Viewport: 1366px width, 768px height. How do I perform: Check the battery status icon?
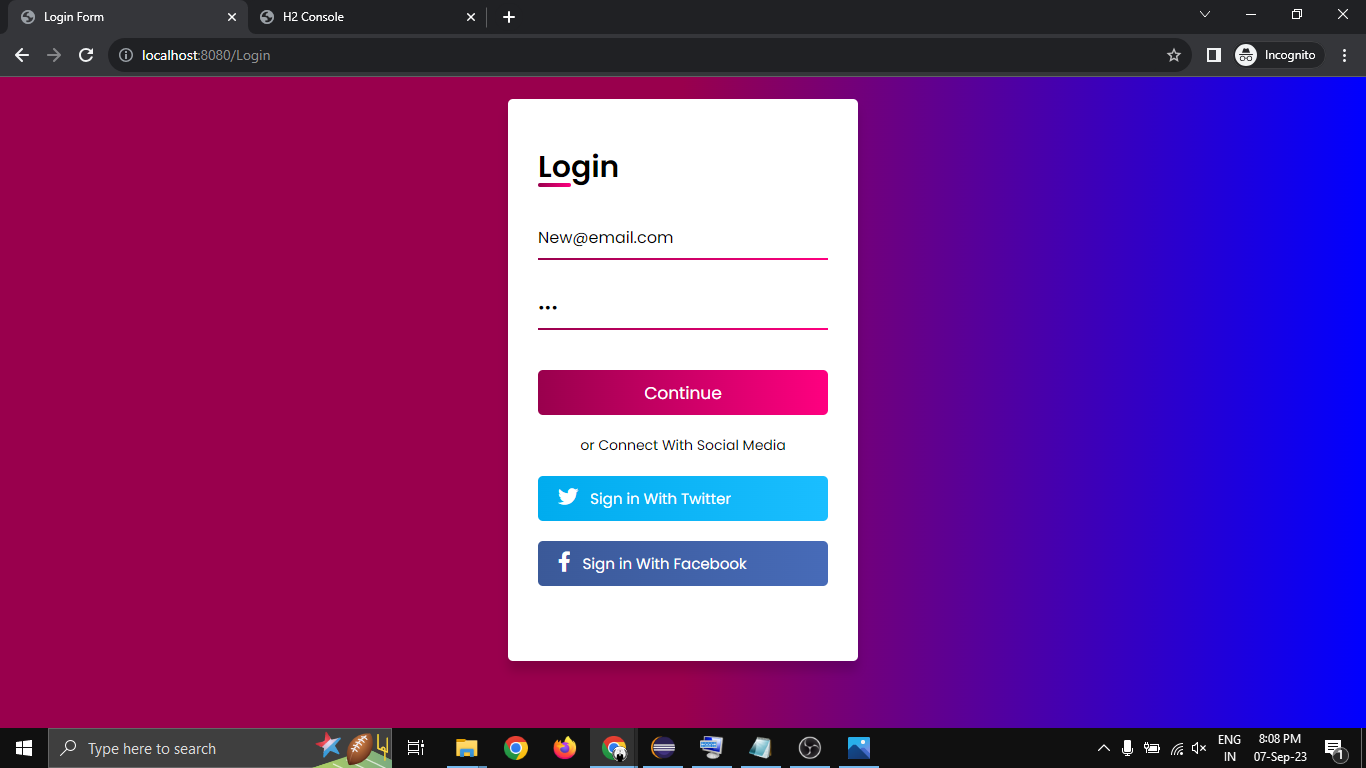tap(1152, 748)
